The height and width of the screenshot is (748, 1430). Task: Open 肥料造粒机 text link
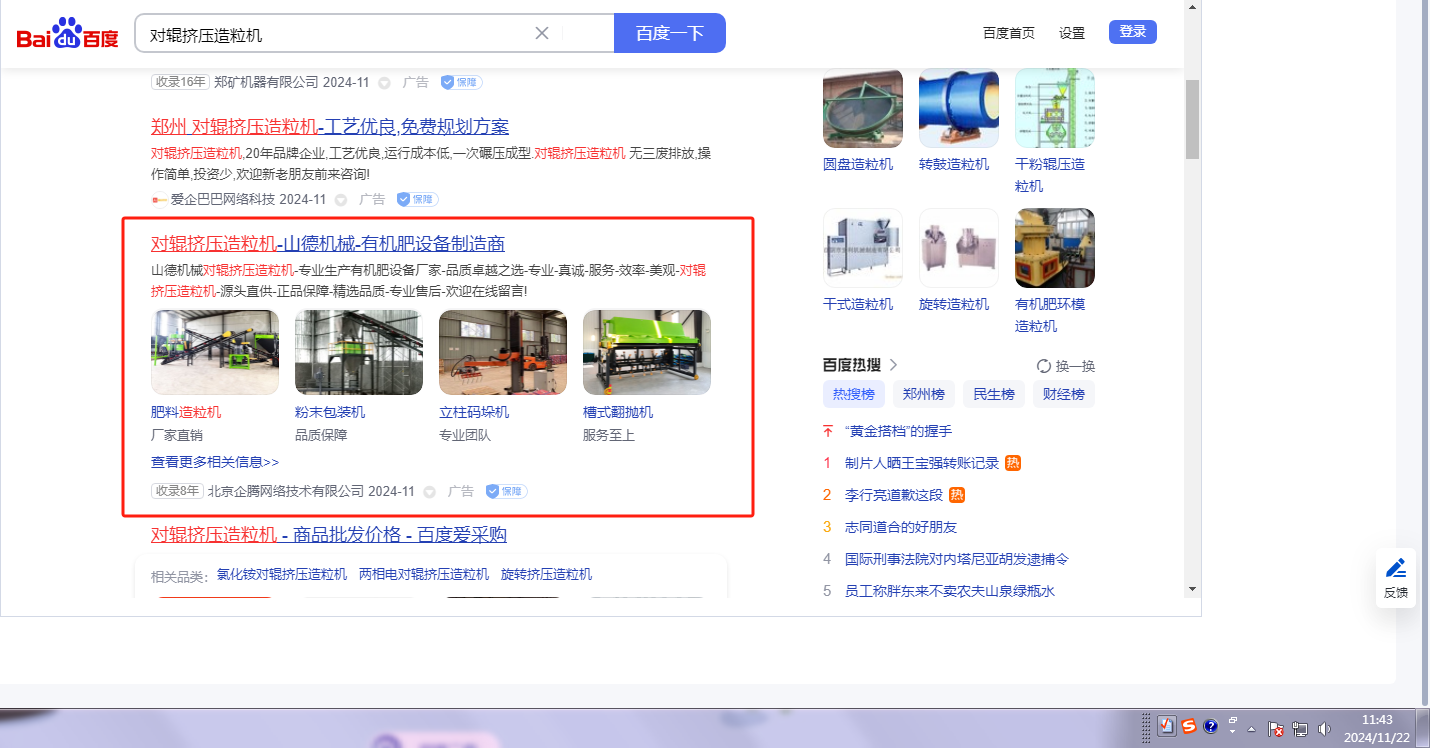pyautogui.click(x=186, y=412)
